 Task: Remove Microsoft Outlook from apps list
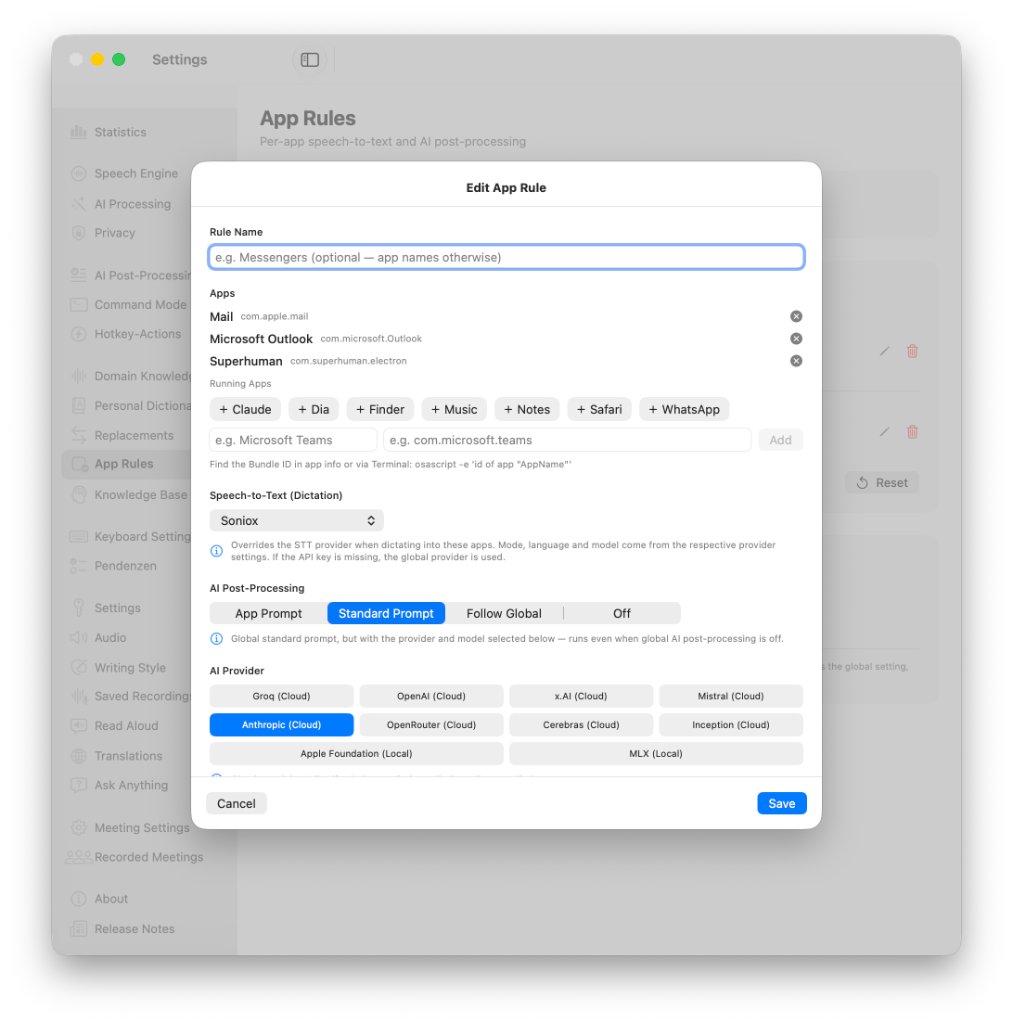[x=796, y=338]
